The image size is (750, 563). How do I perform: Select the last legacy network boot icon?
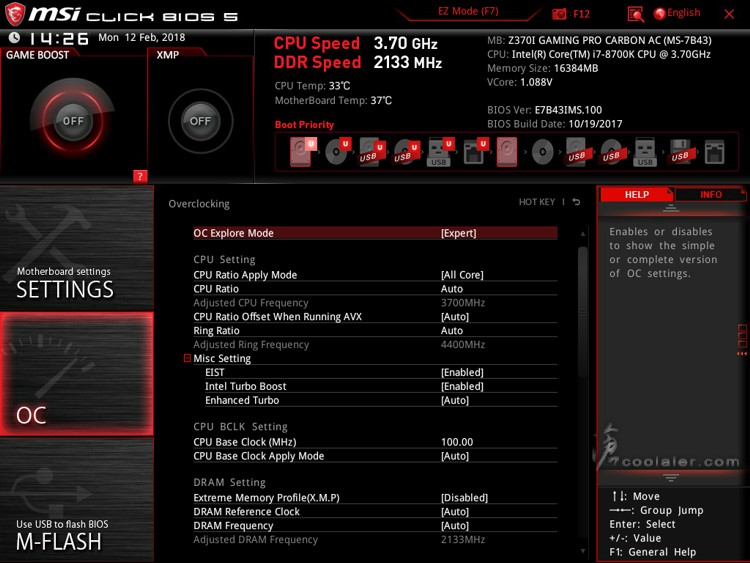click(715, 152)
